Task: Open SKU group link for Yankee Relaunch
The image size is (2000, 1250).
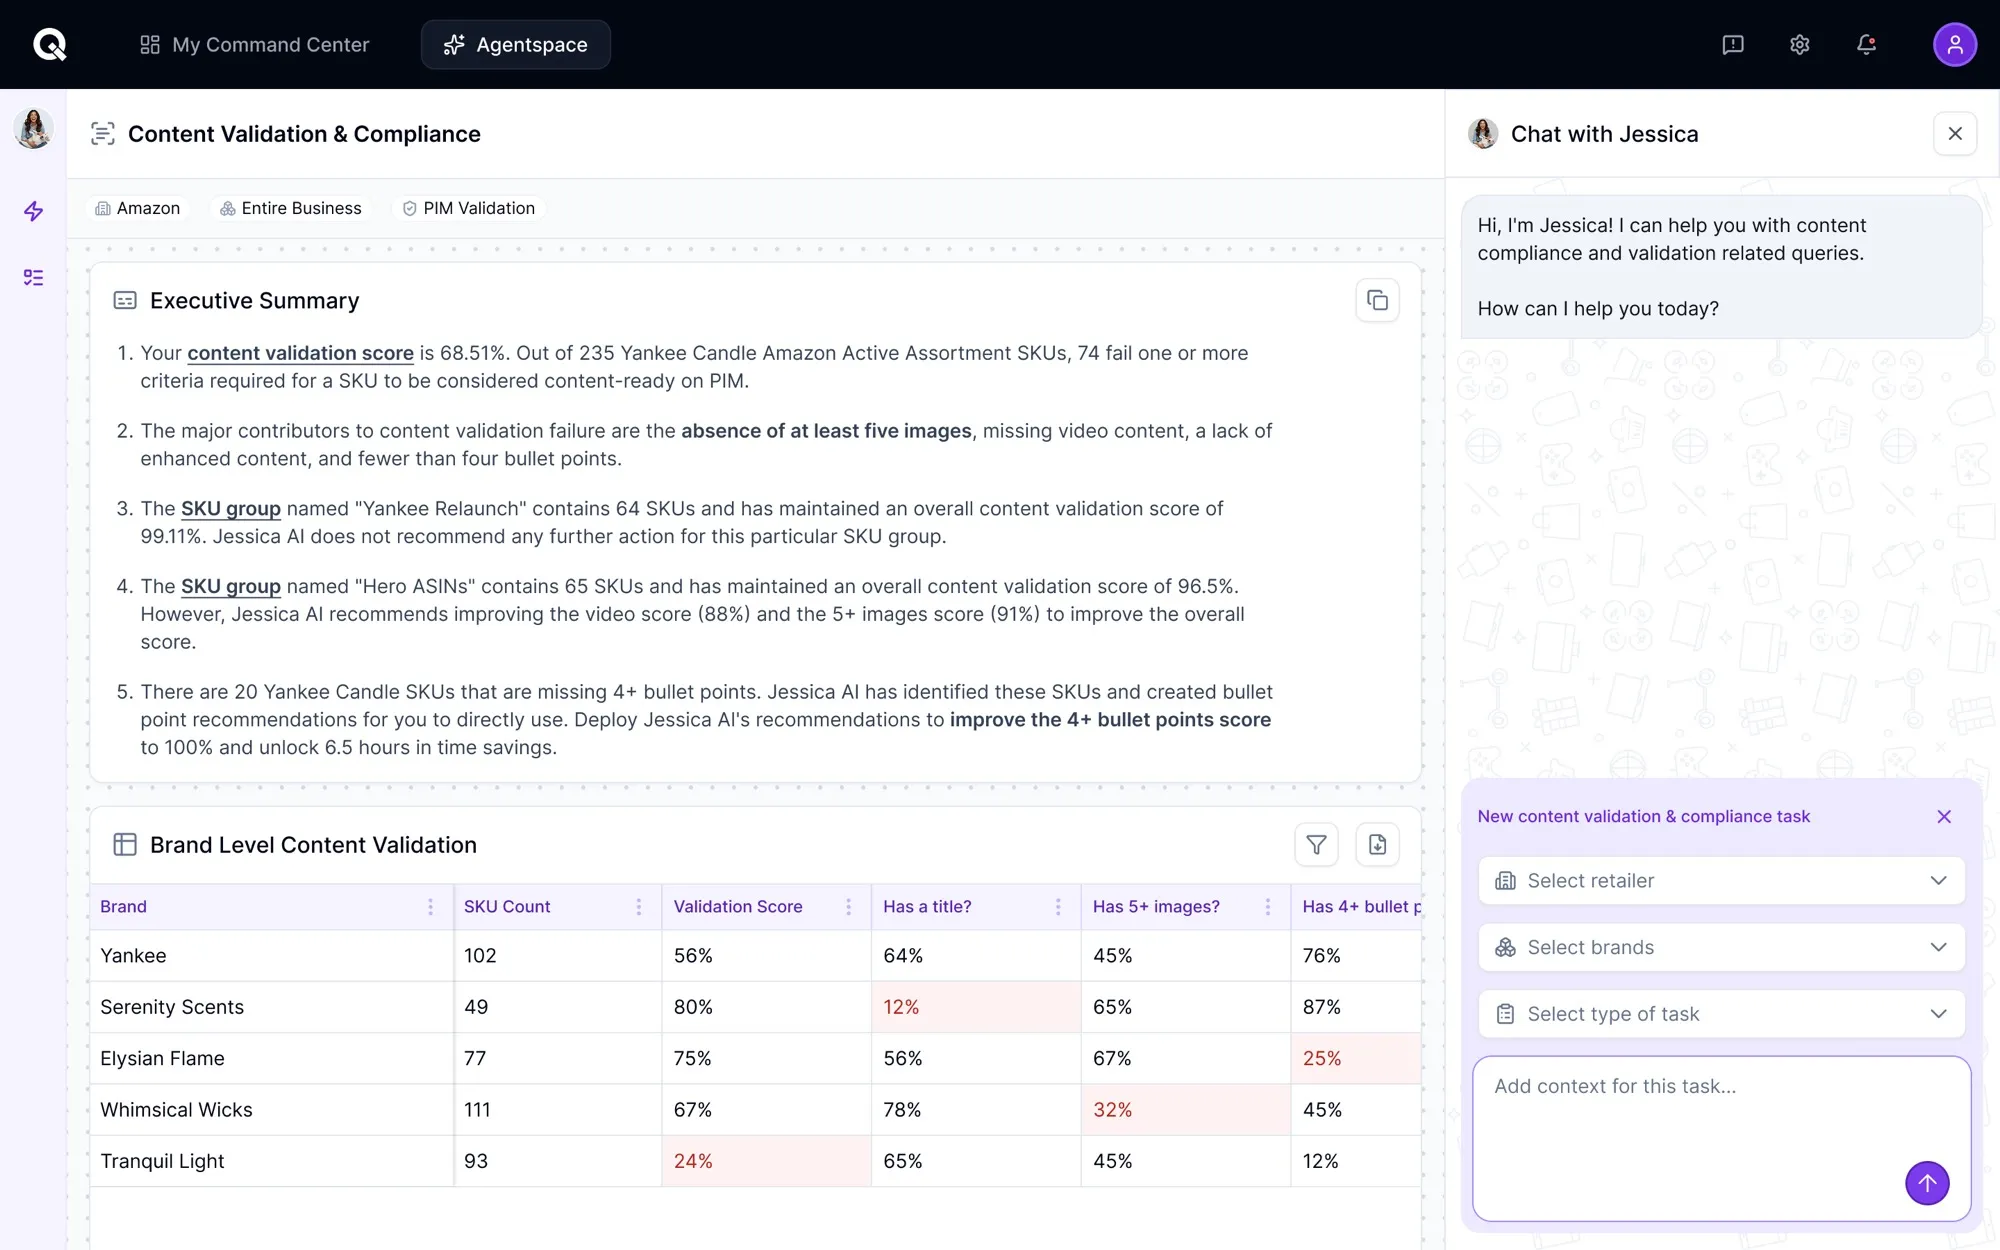Action: click(x=231, y=509)
